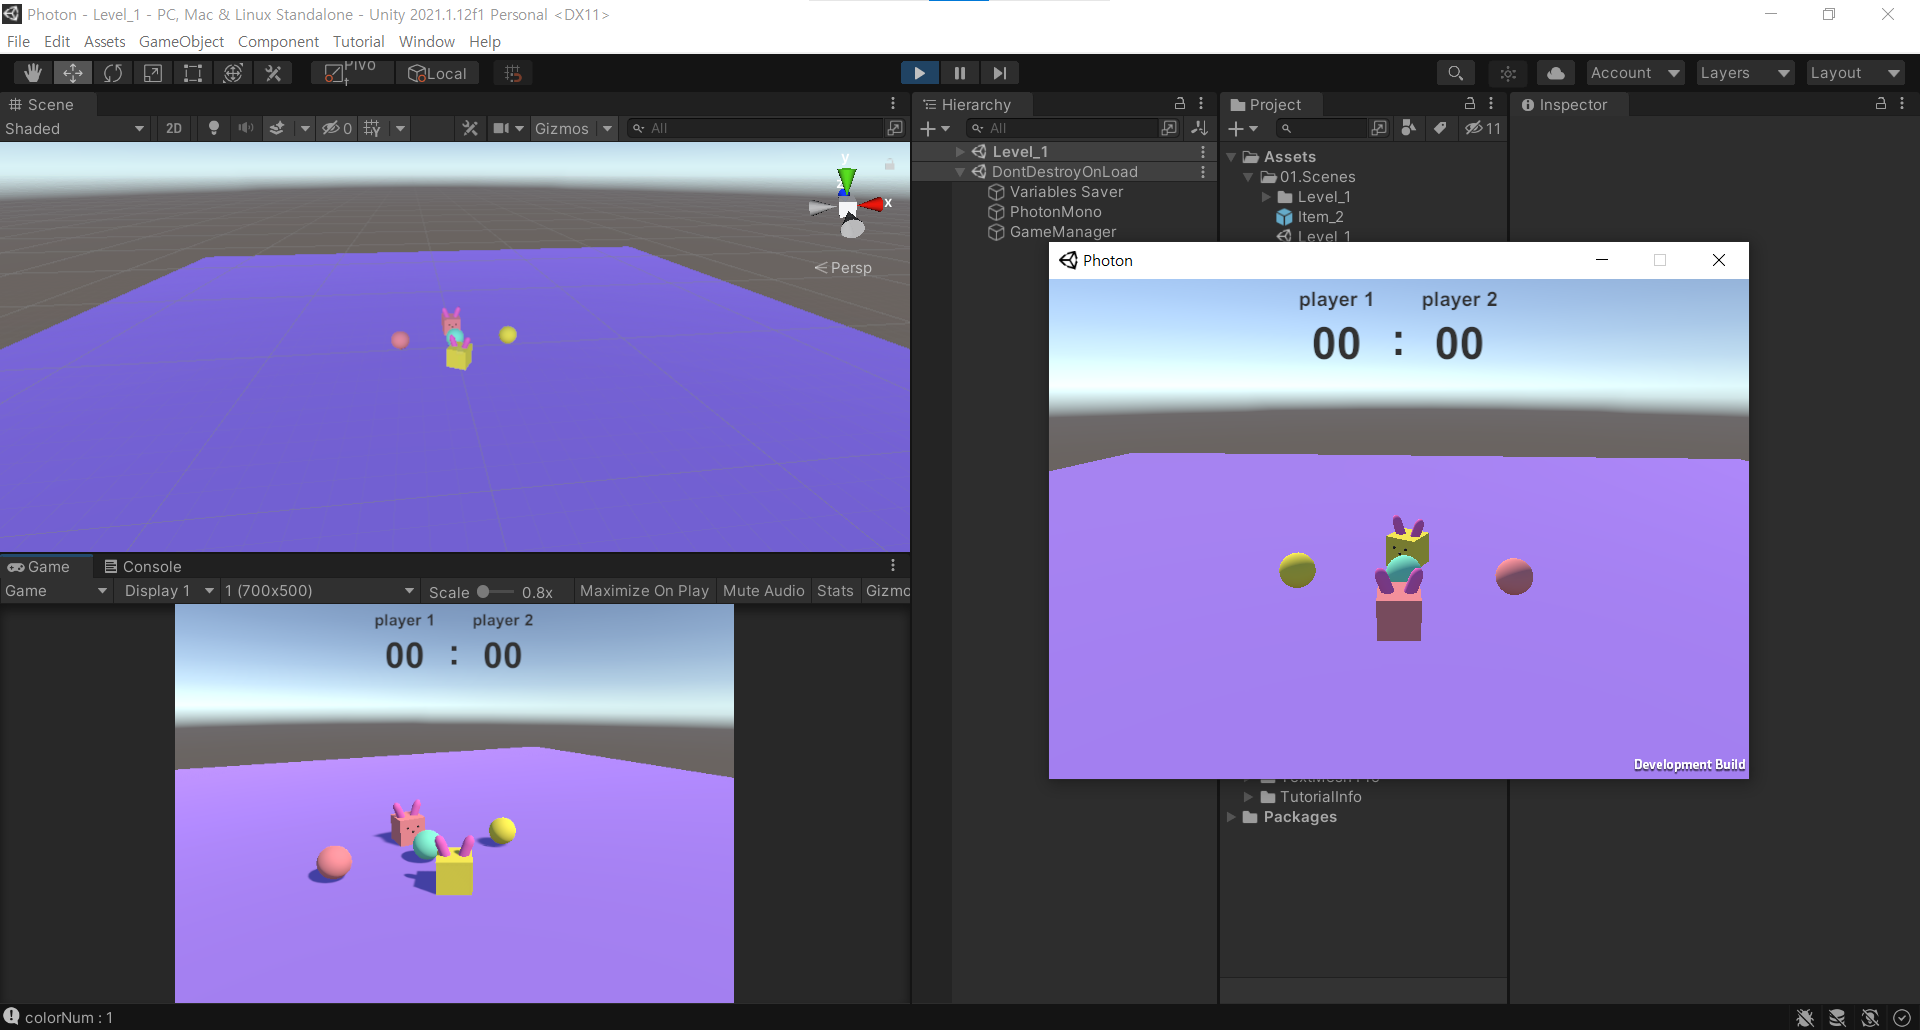Toggle scene effects layer icon
Image resolution: width=1920 pixels, height=1030 pixels.
point(277,128)
